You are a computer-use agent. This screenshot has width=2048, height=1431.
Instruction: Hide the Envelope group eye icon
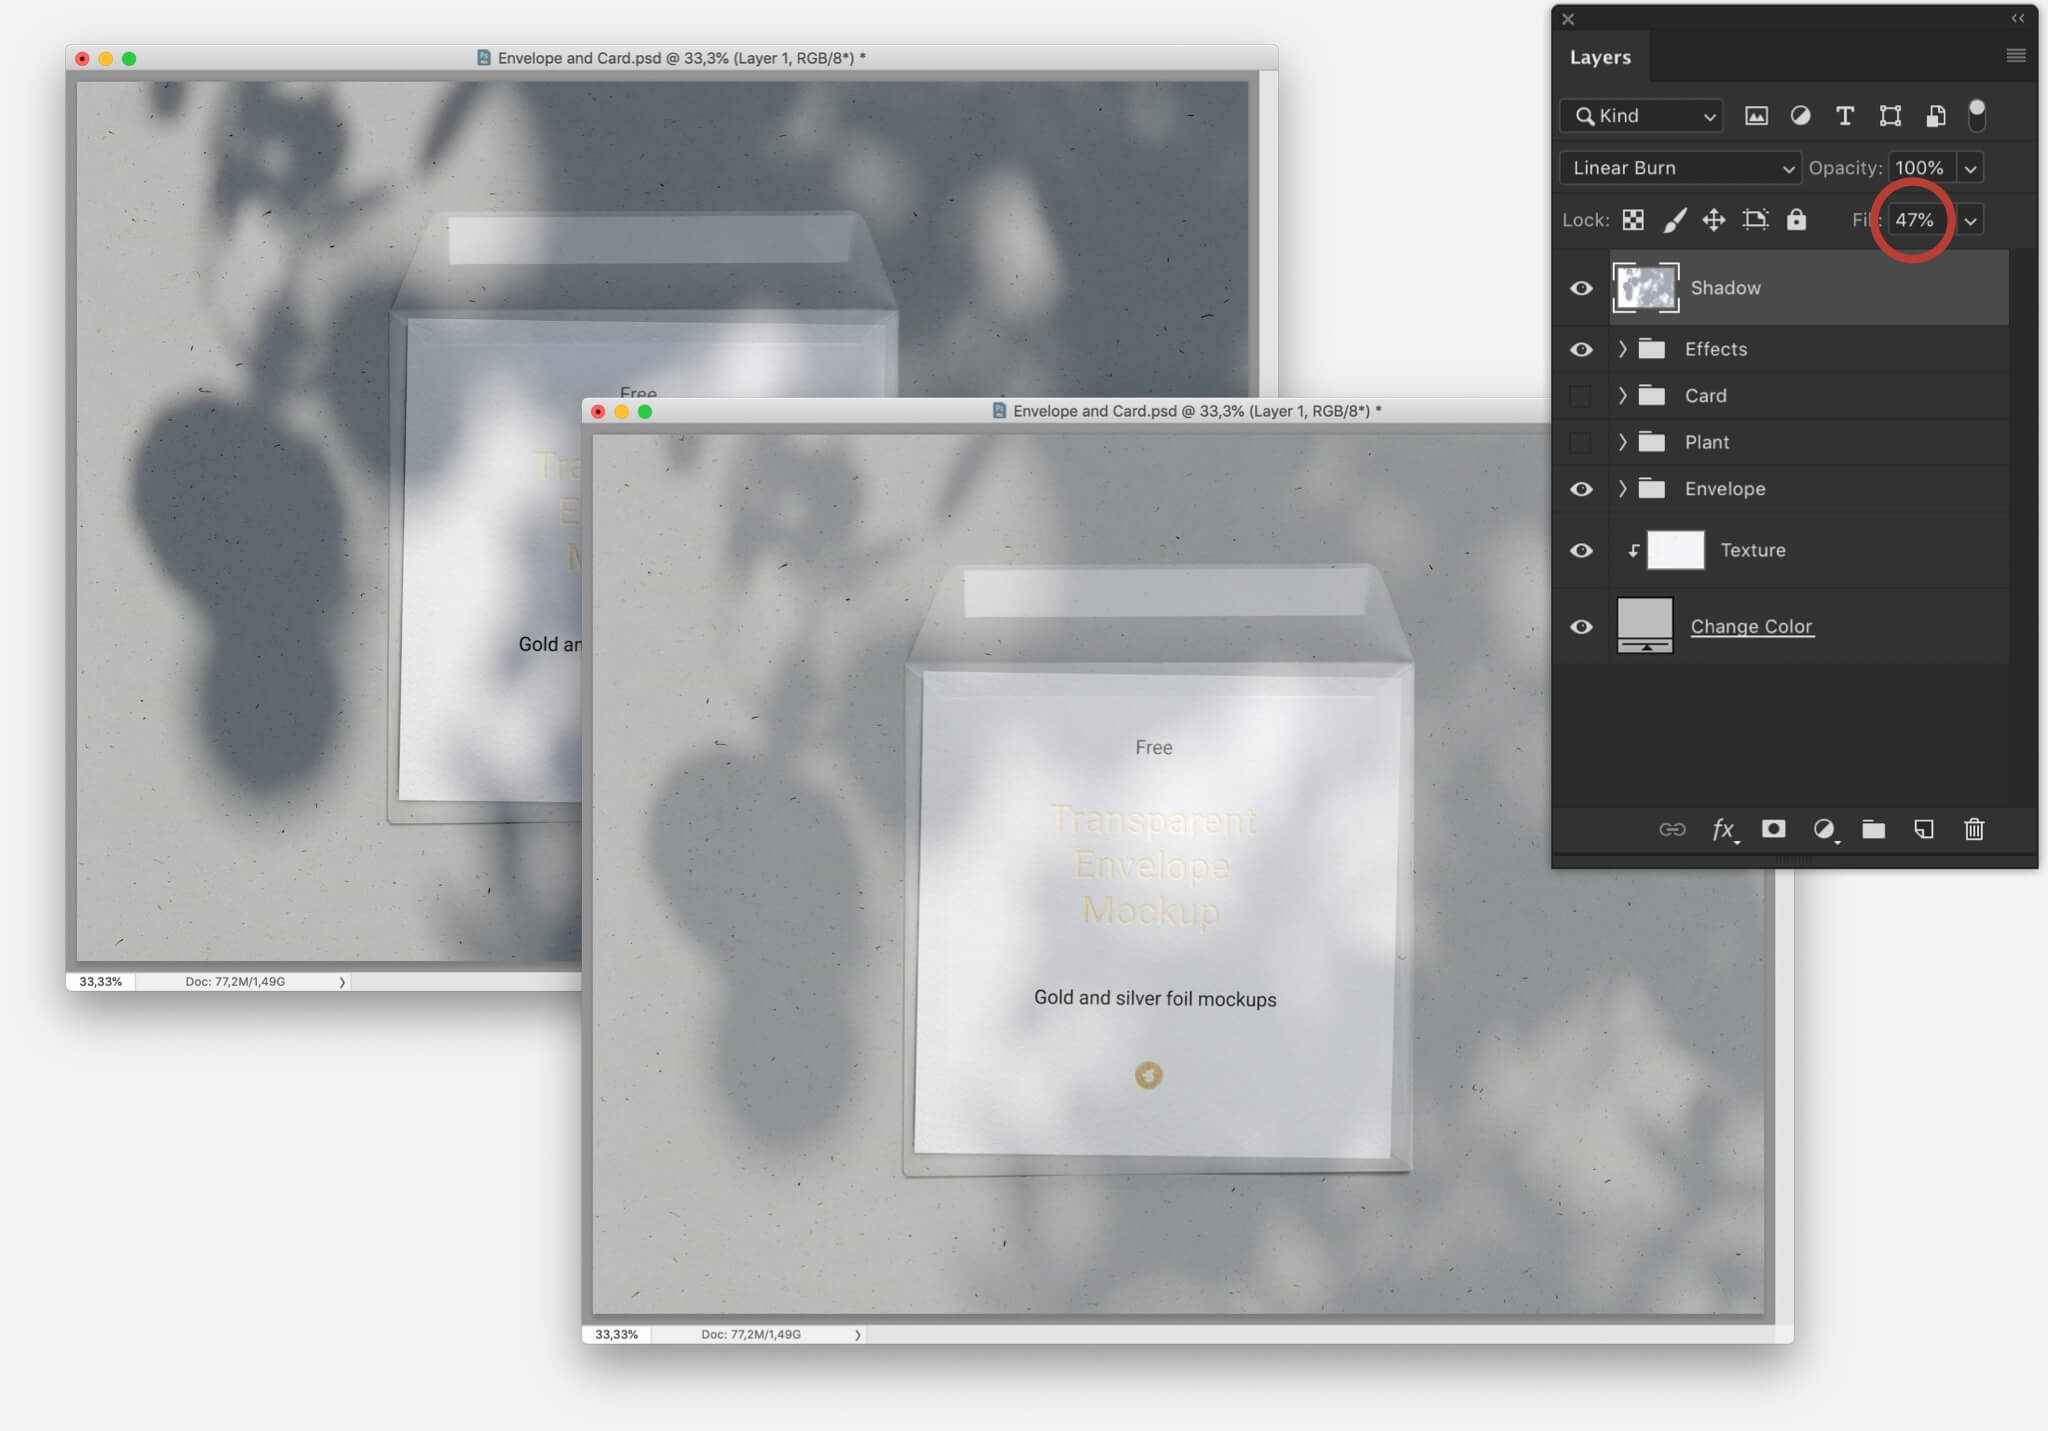tap(1581, 489)
